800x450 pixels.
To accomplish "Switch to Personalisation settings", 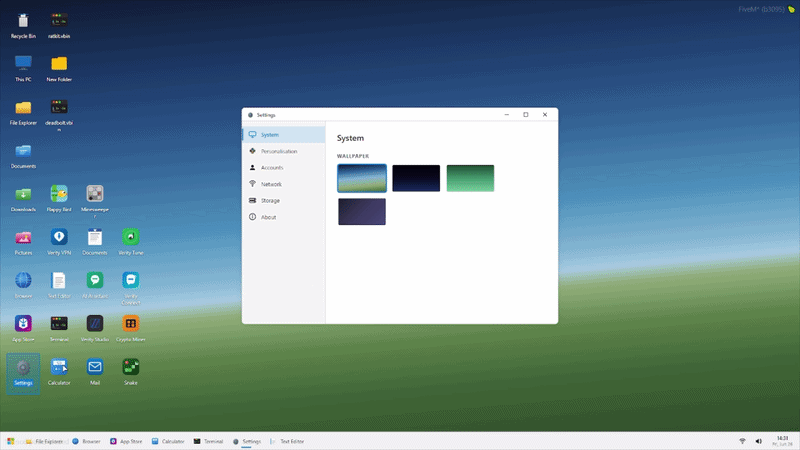I will point(284,151).
